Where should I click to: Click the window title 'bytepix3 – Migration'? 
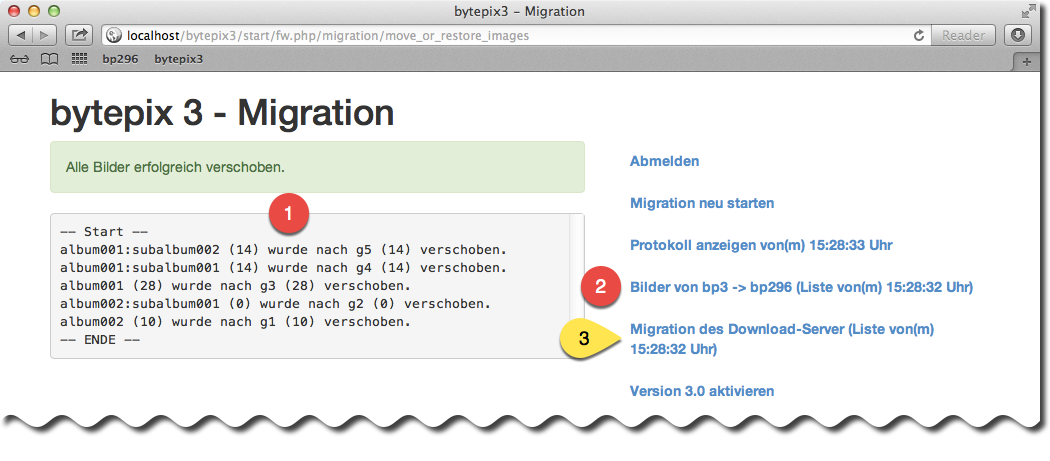520,11
